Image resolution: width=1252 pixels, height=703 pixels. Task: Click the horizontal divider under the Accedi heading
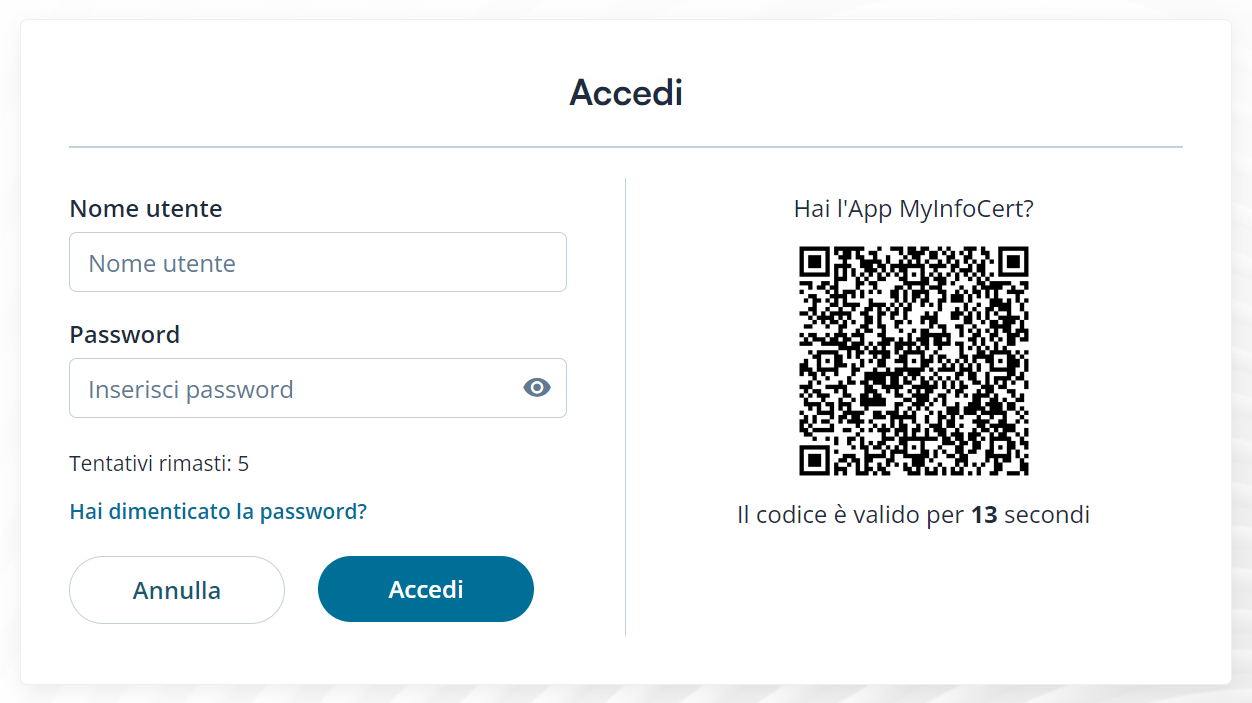pyautogui.click(x=626, y=147)
